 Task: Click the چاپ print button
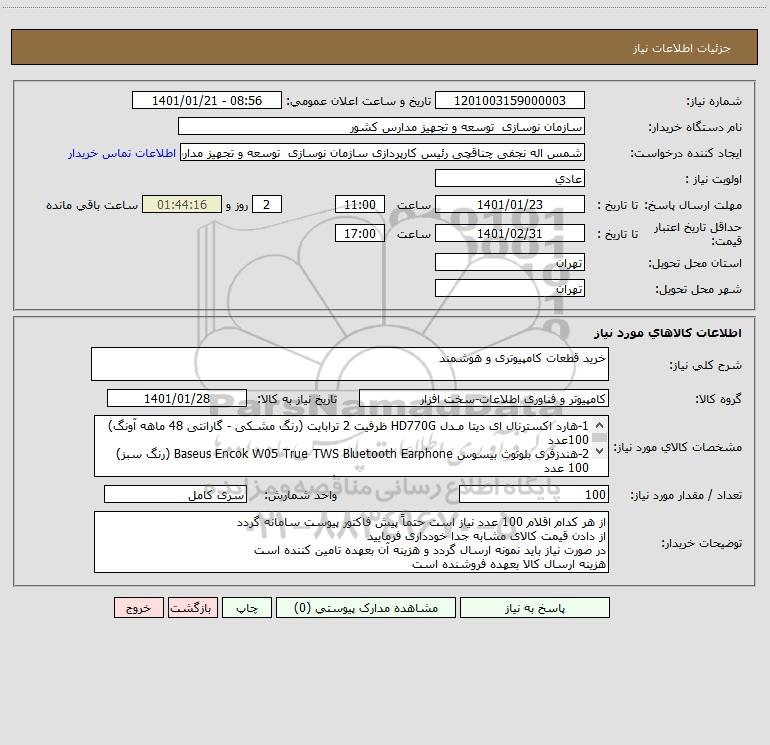[247, 608]
